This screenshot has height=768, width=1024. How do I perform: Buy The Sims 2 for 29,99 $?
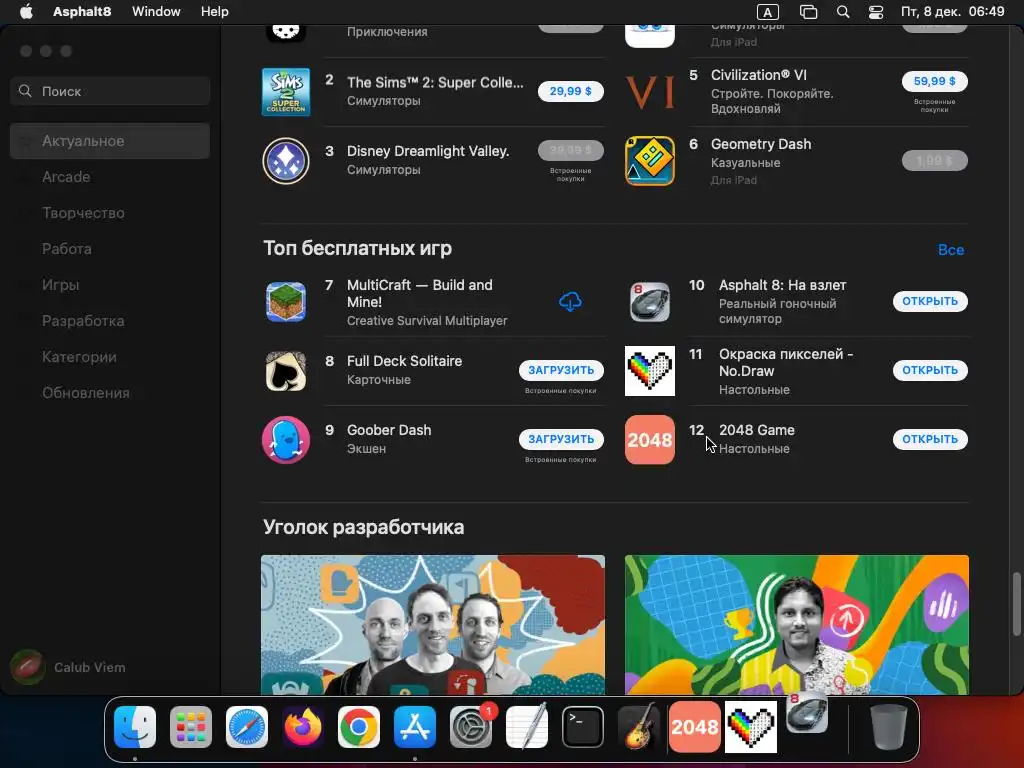tap(570, 91)
